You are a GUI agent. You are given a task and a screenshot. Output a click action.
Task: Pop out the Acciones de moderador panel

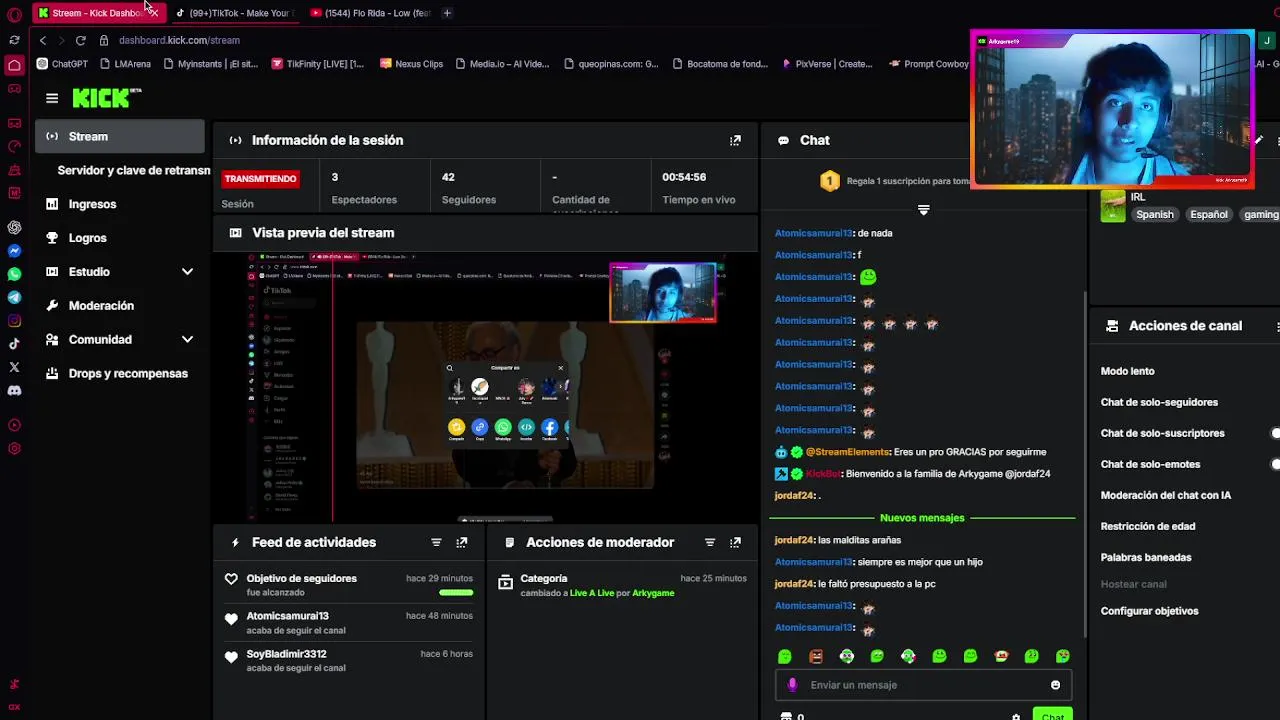(735, 543)
